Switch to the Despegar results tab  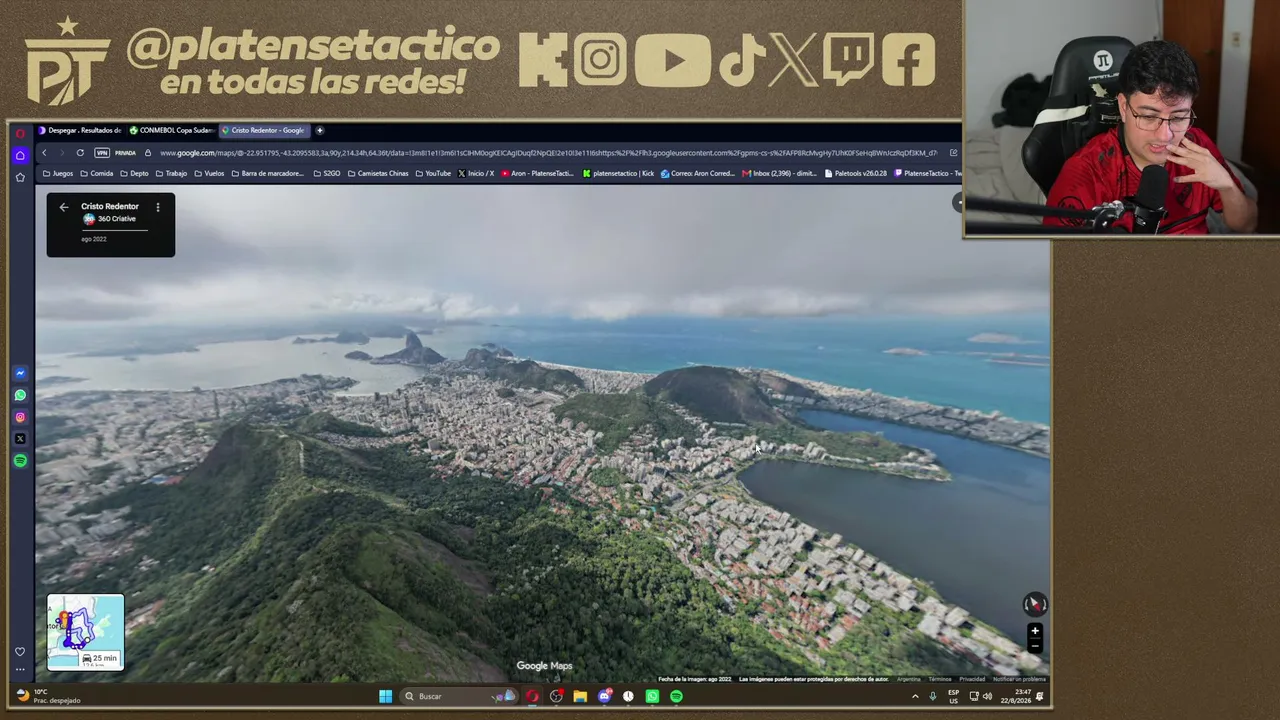click(x=80, y=130)
